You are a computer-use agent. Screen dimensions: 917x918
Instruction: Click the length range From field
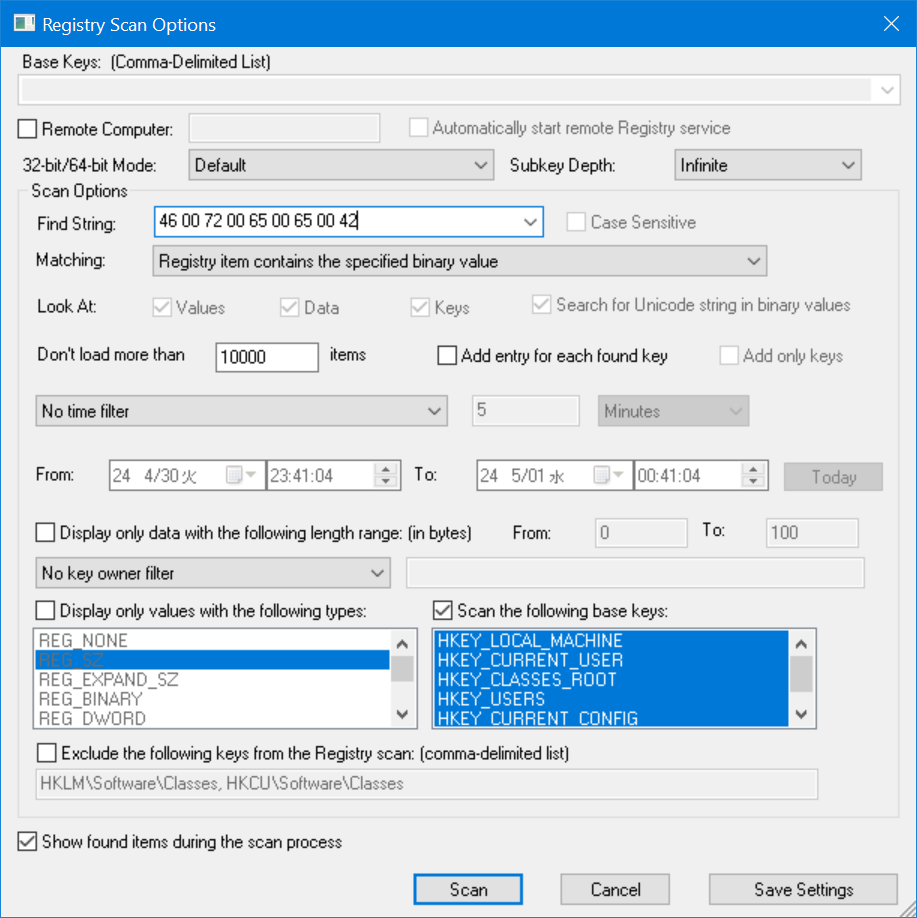click(641, 533)
